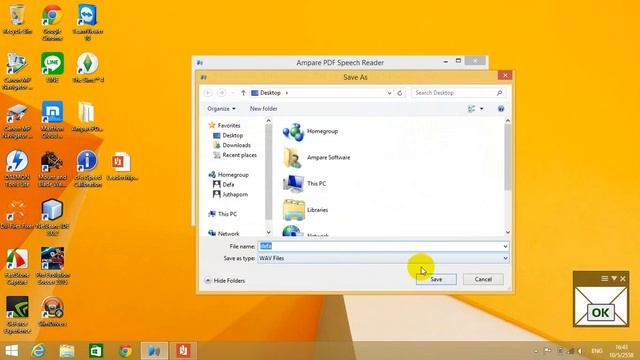Click the search magnifier icon
Viewport: 640px width, 360px height.
pyautogui.click(x=499, y=93)
